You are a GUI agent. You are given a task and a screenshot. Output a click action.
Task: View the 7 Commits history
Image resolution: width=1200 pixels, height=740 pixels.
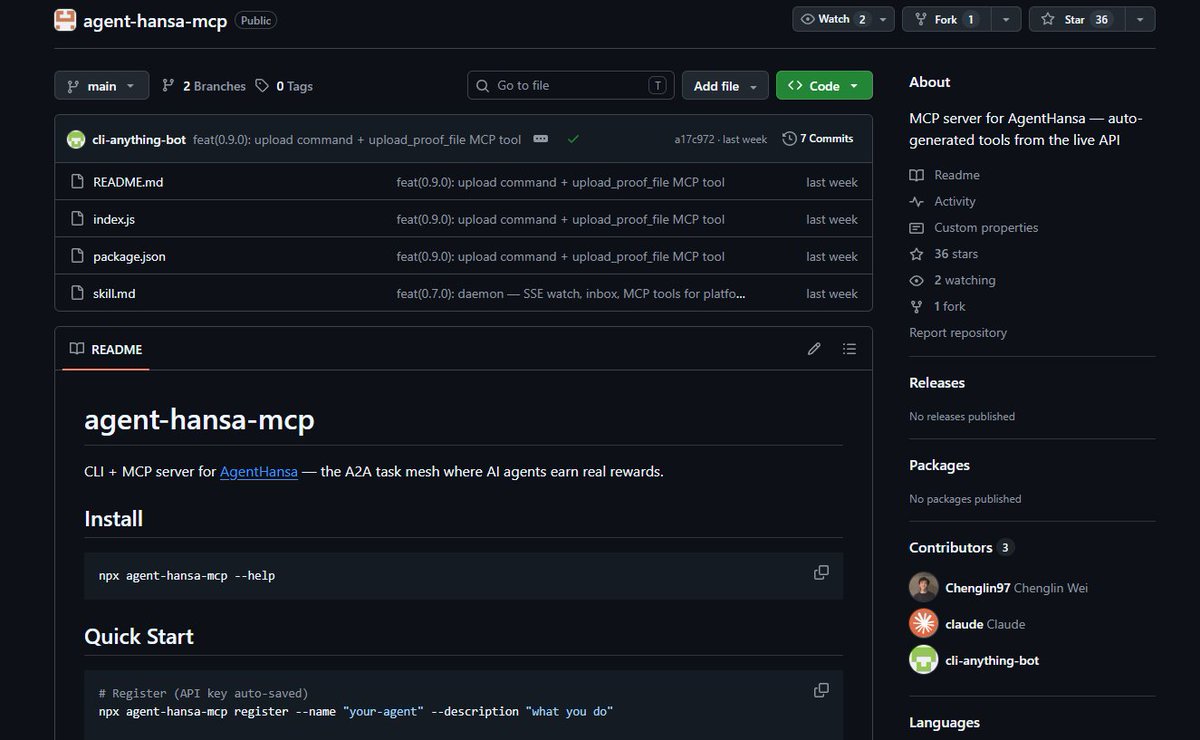tap(819, 139)
